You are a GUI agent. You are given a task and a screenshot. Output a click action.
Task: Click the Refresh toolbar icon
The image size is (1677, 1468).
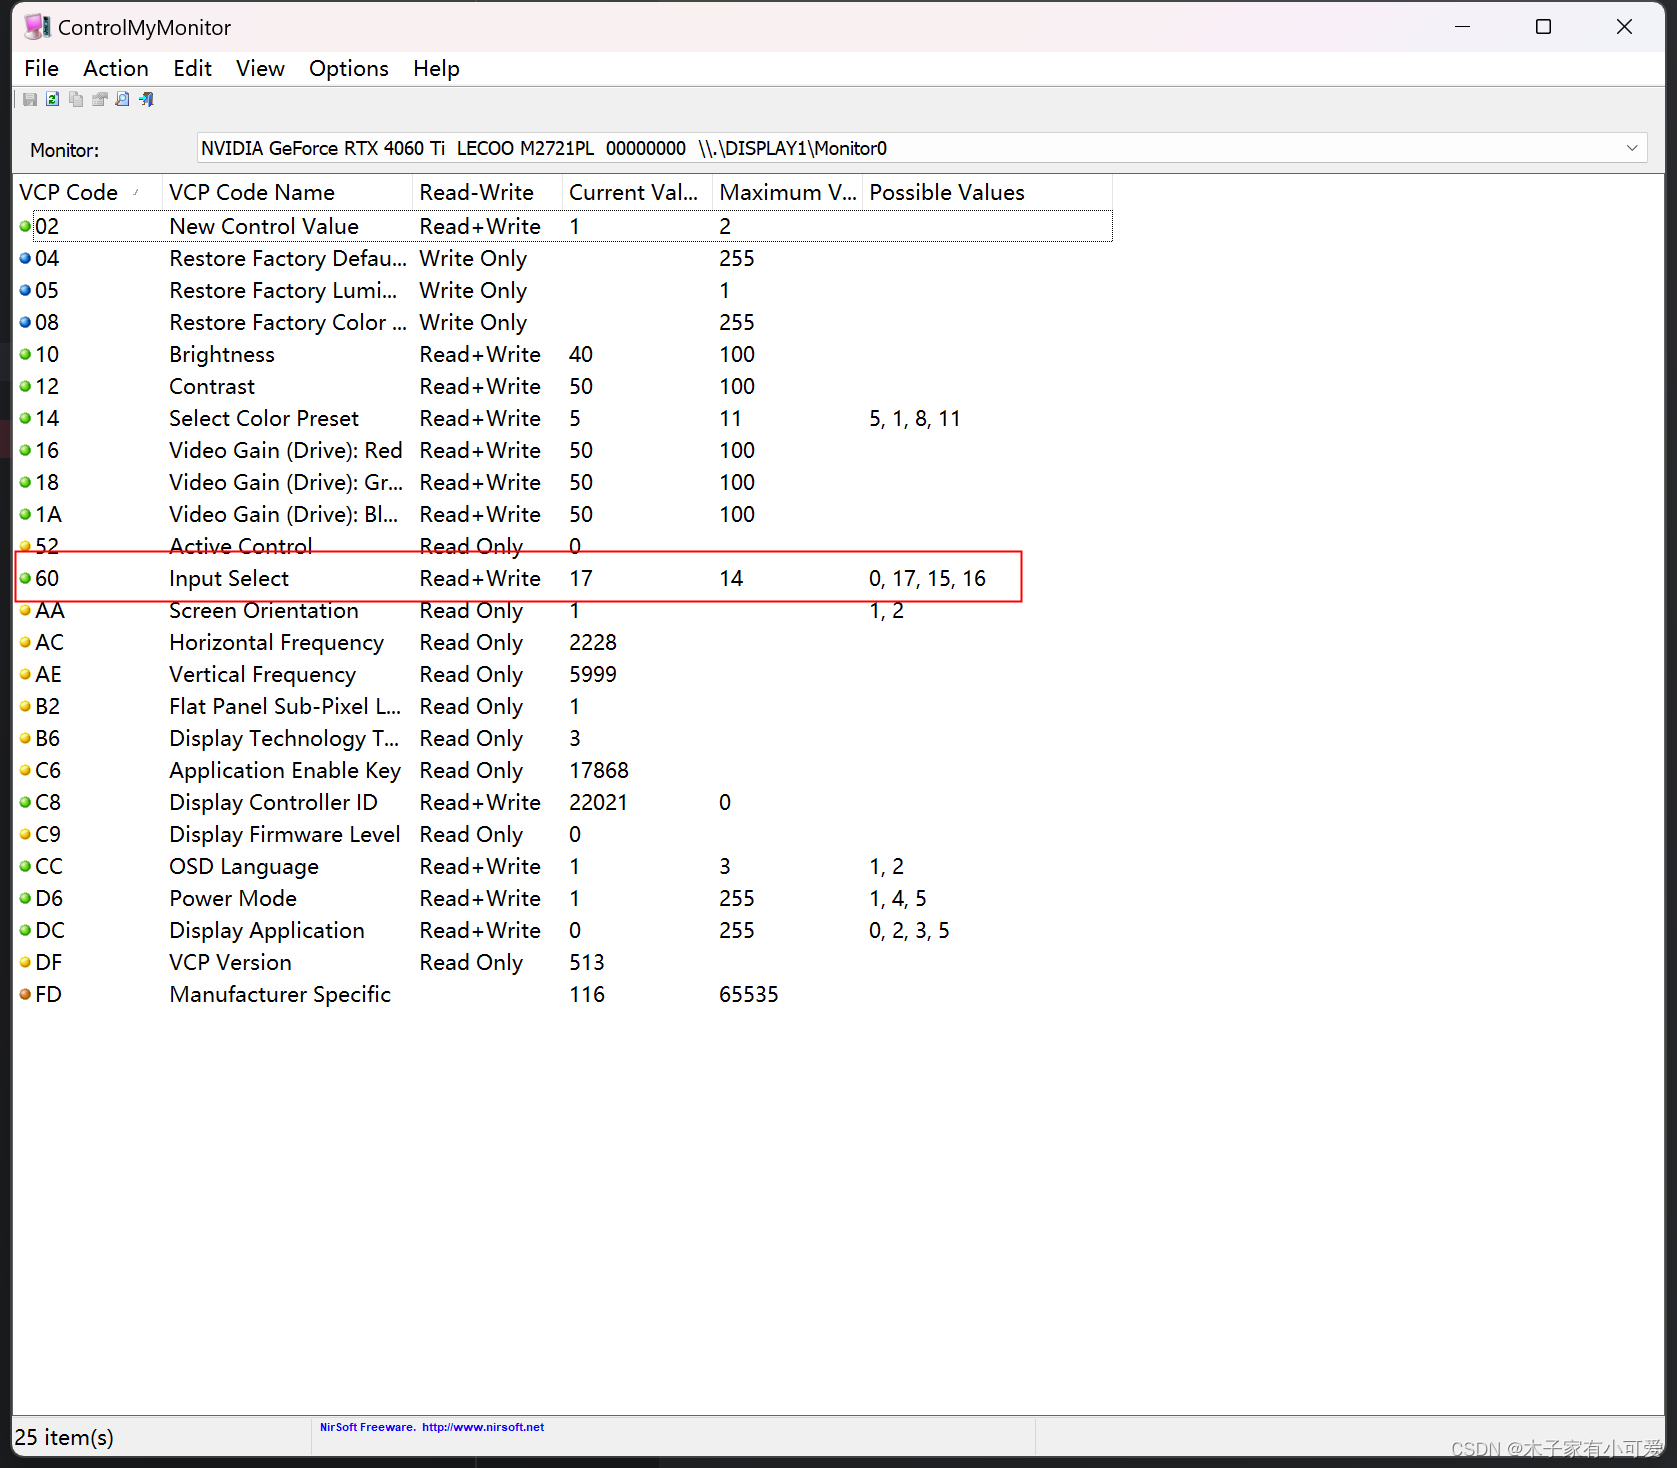[x=52, y=99]
